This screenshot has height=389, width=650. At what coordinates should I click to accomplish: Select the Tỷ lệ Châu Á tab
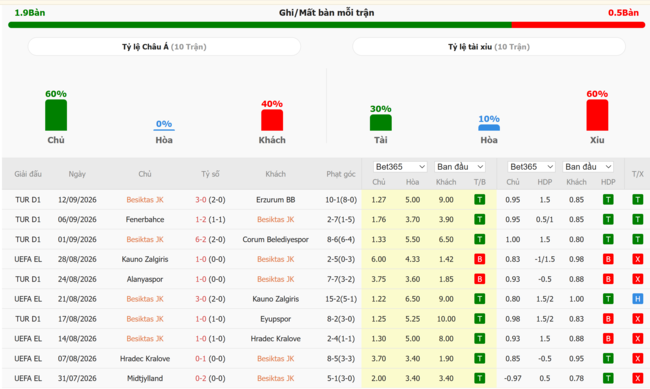coord(164,46)
